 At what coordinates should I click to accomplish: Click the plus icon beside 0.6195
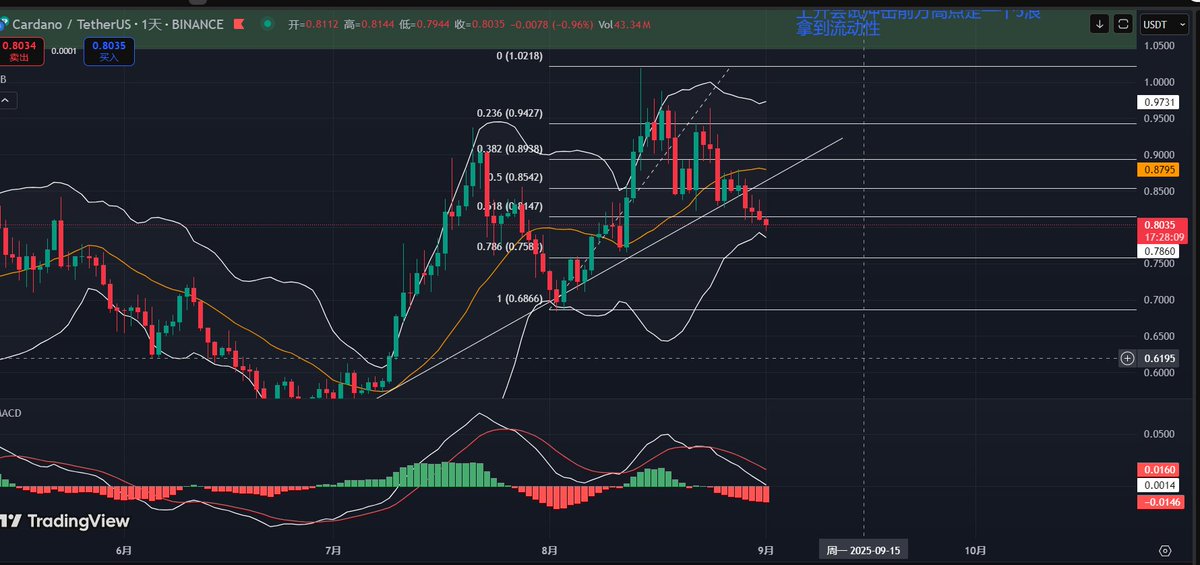tap(1127, 357)
